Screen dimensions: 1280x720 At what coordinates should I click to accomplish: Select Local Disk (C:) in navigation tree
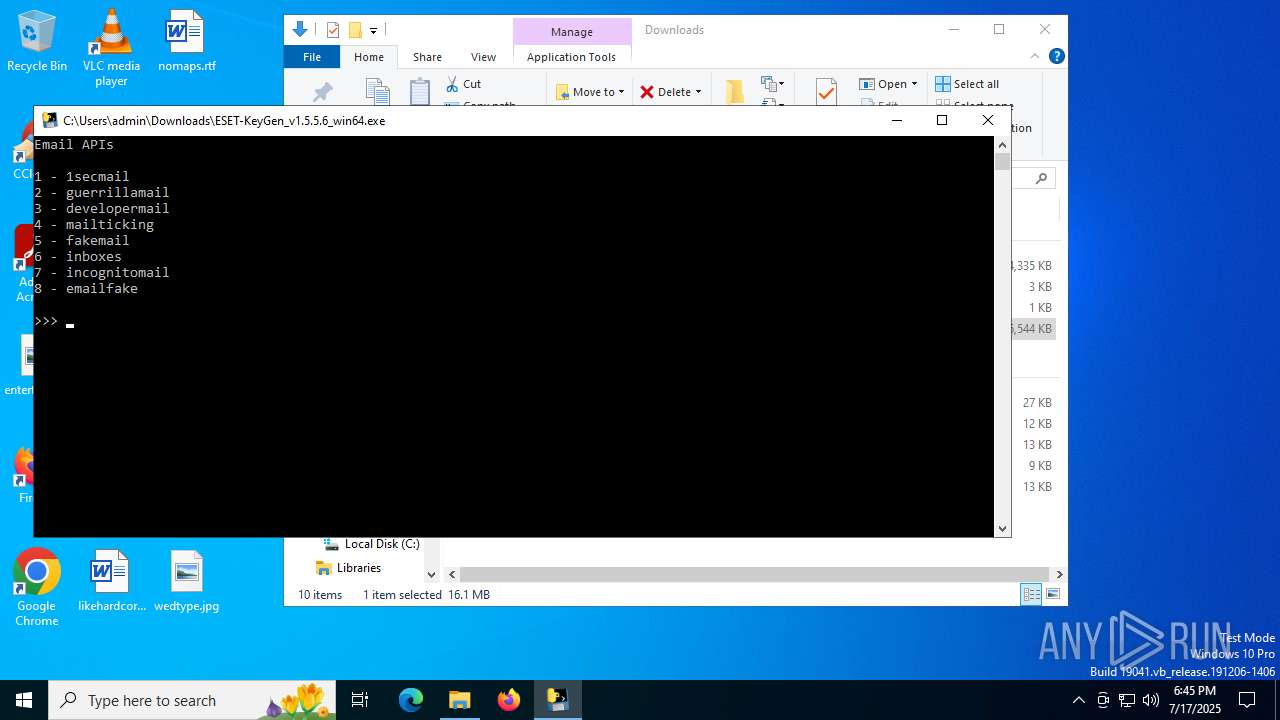pos(370,544)
